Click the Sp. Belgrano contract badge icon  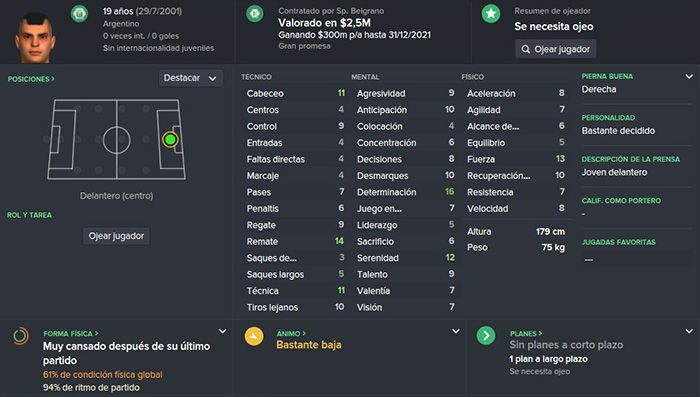tap(254, 14)
